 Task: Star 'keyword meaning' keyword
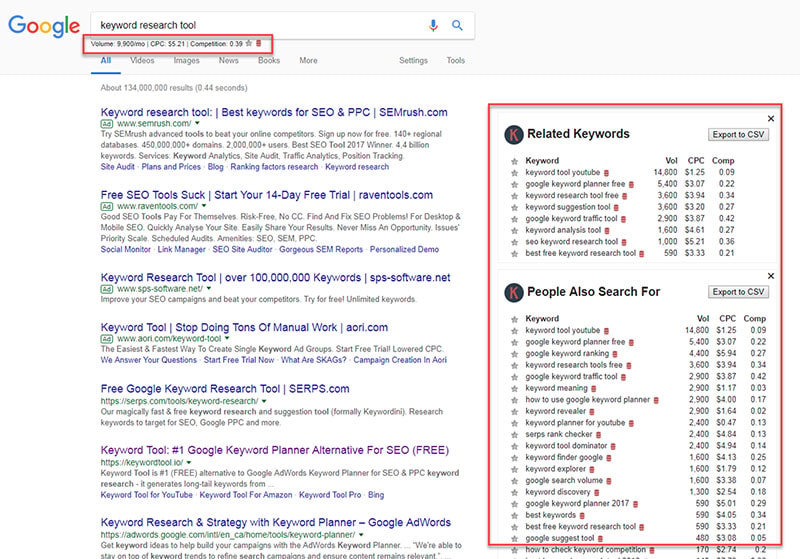tap(514, 389)
